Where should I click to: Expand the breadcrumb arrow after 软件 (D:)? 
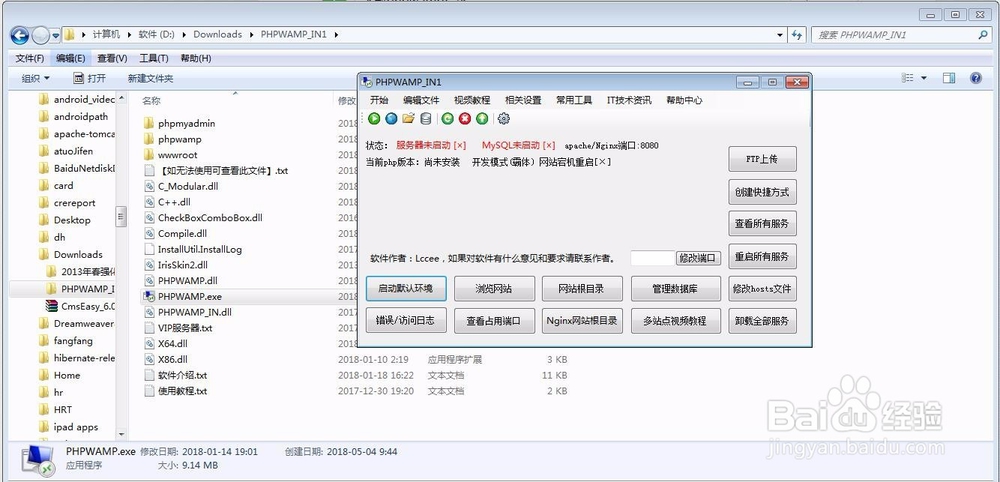click(183, 34)
